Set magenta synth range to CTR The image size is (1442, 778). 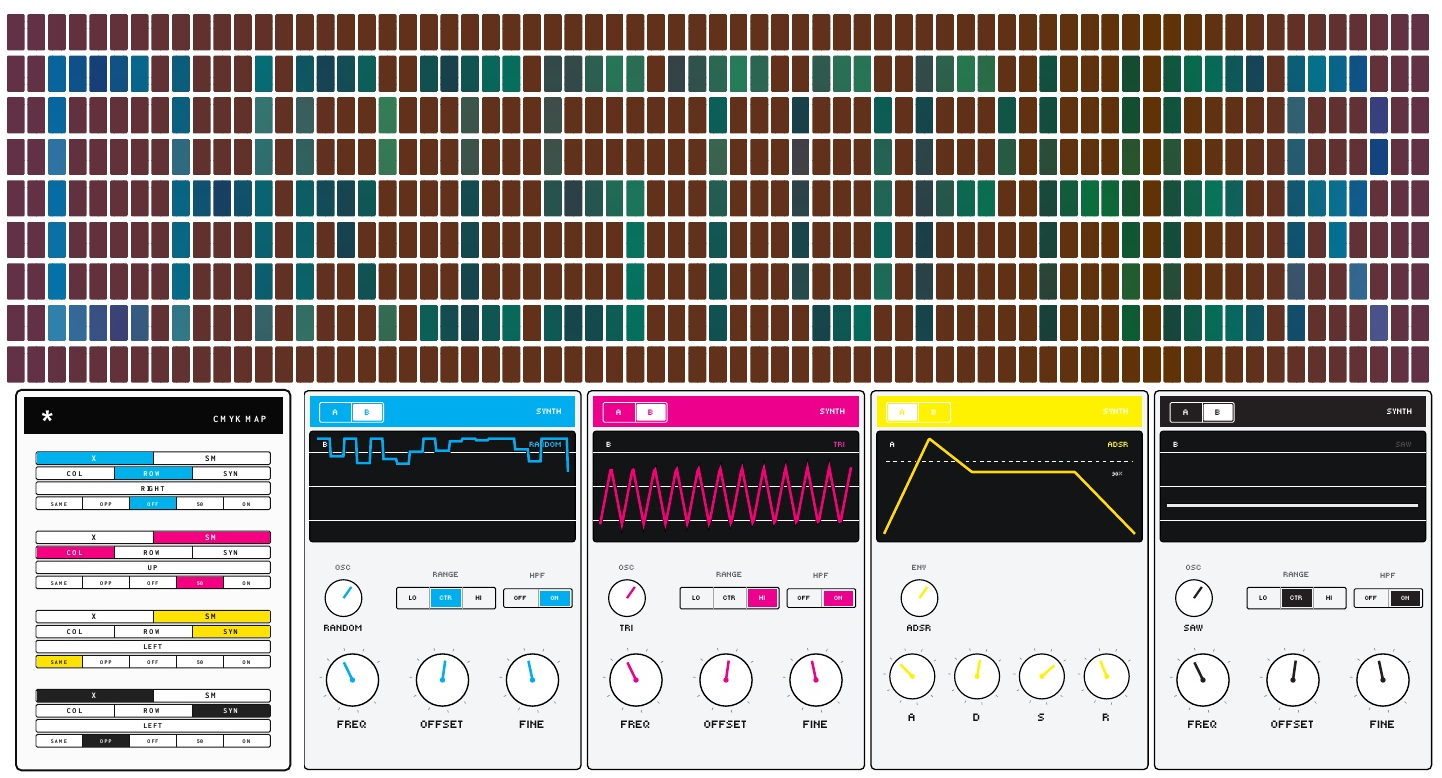coord(729,598)
